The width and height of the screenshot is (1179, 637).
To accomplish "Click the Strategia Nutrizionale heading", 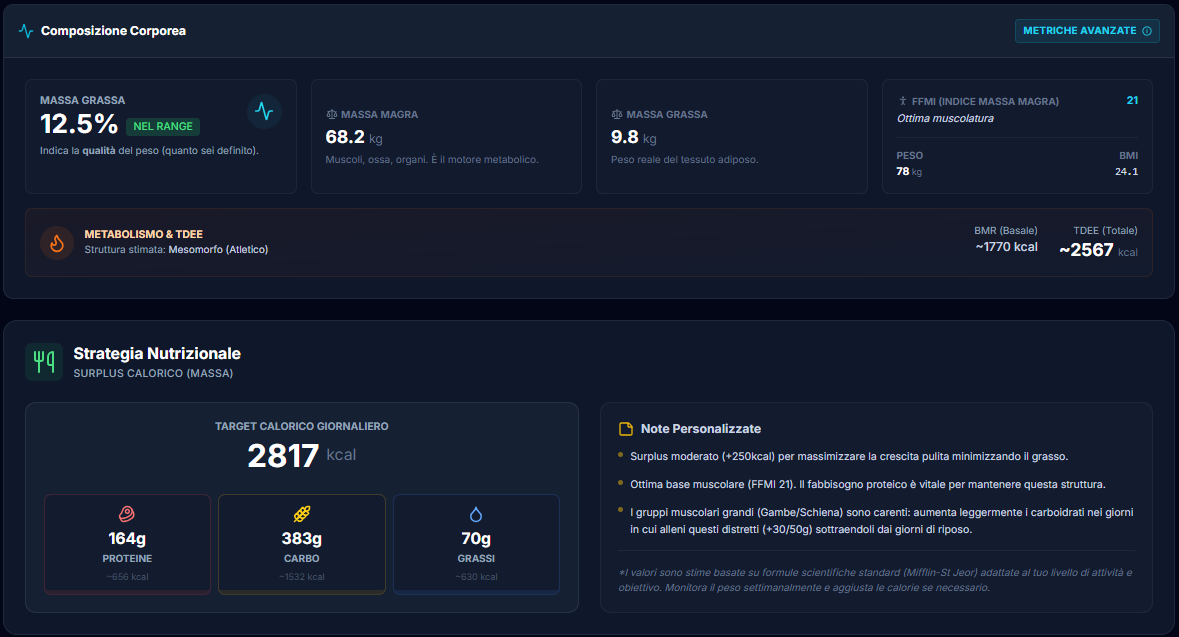I will [157, 353].
